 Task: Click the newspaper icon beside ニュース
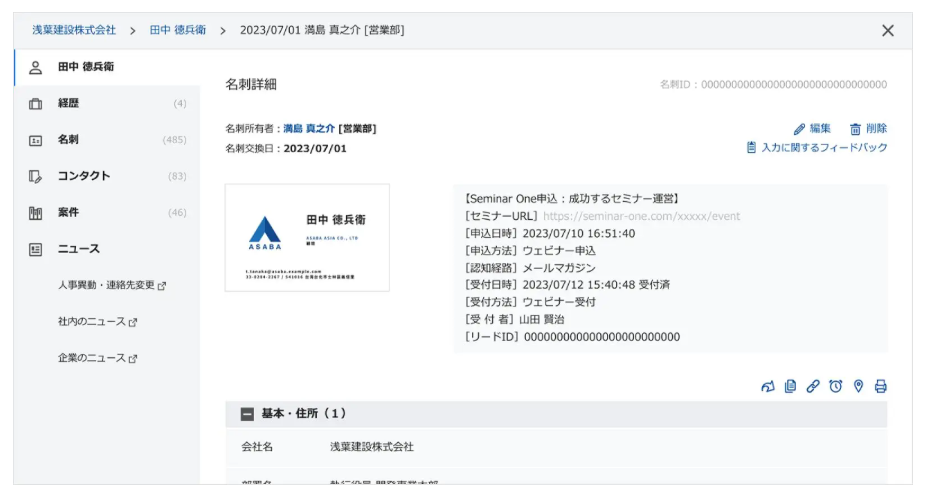tap(35, 249)
